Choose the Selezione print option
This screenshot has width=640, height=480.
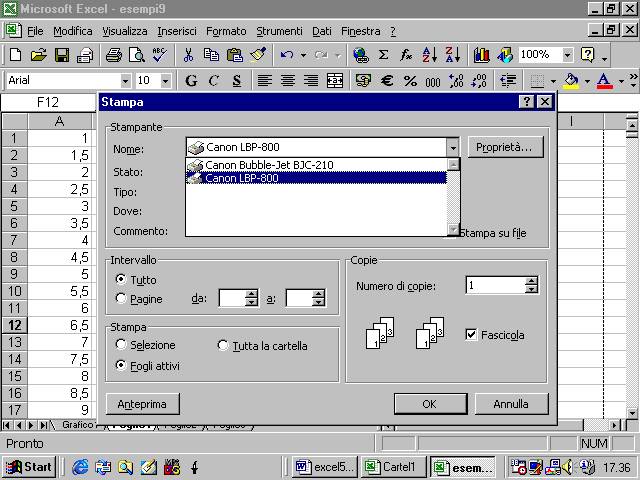tap(120, 344)
